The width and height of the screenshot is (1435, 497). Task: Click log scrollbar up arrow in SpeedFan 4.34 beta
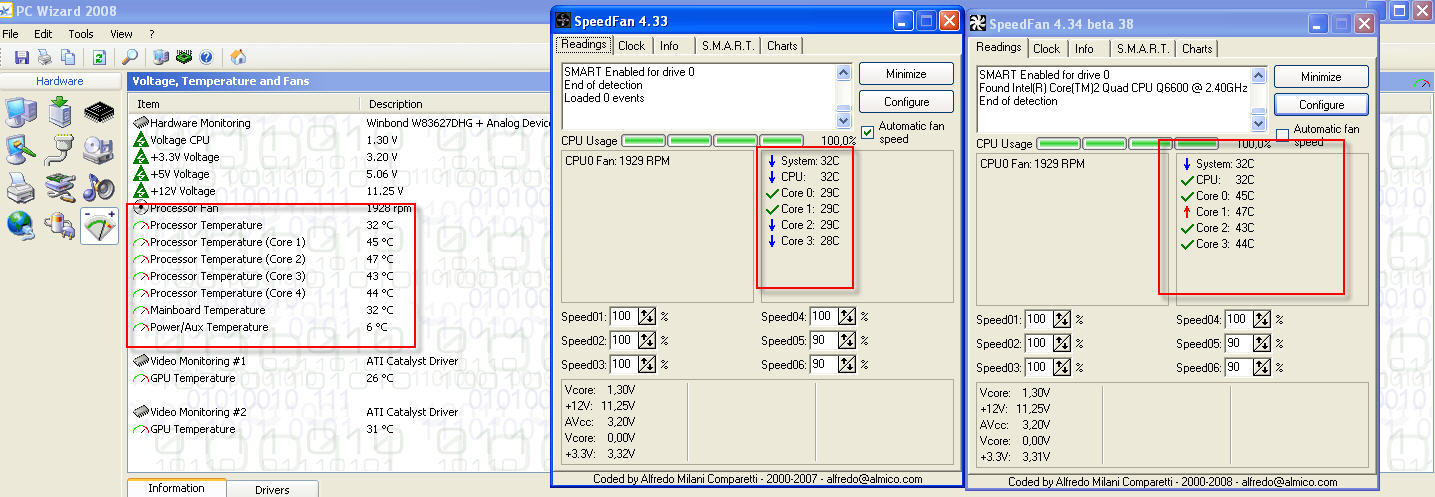(1258, 75)
